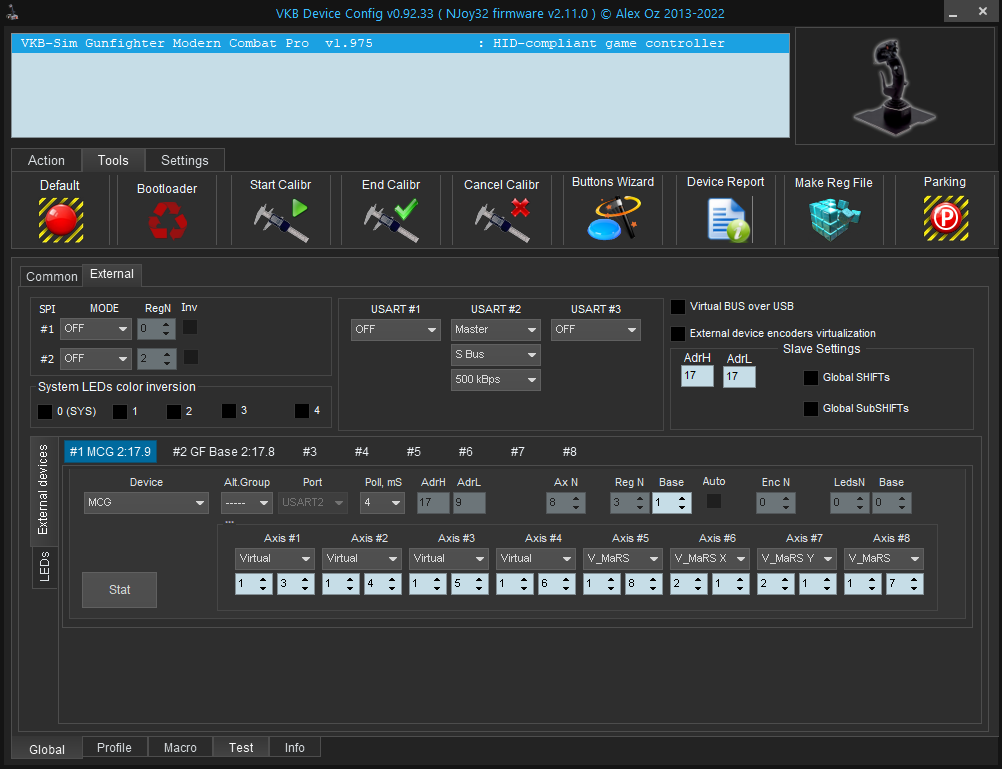Open the Bootloader recycle icon
Viewport: 1002px width, 769px height.
167,219
